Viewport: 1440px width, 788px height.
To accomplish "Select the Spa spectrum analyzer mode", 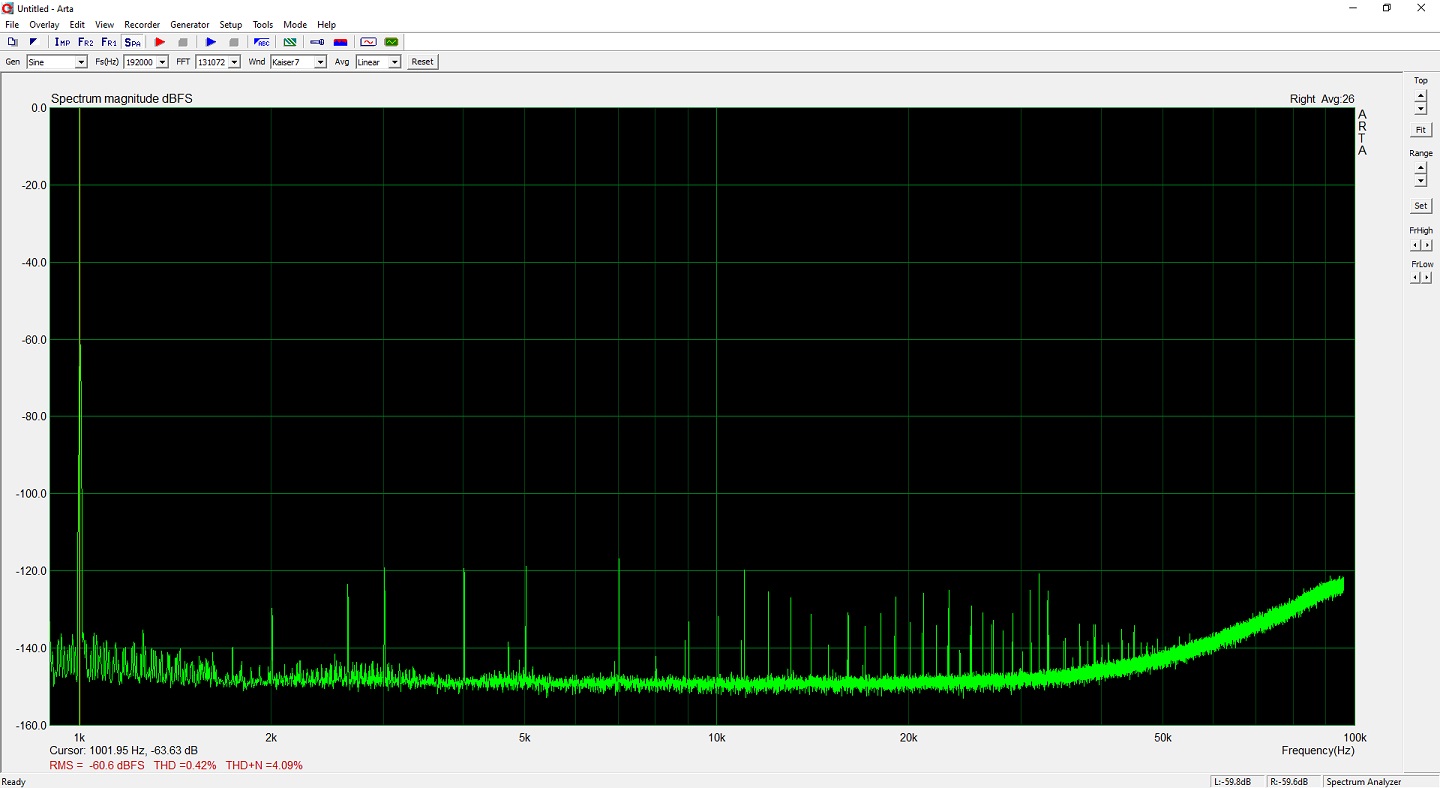I will (133, 42).
